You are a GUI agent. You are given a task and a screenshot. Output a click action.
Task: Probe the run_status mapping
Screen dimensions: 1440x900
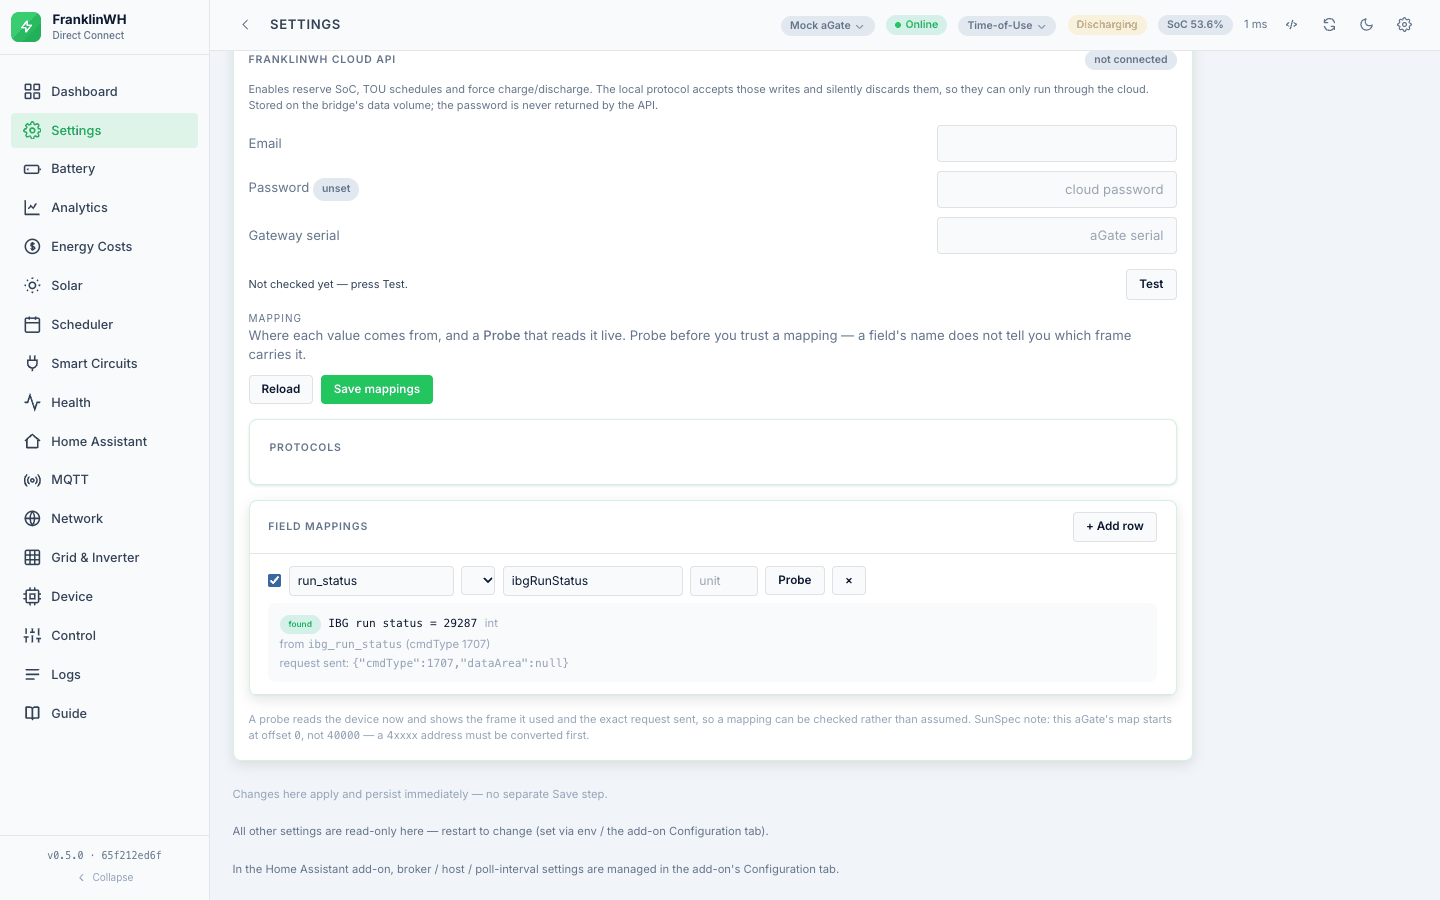click(795, 581)
